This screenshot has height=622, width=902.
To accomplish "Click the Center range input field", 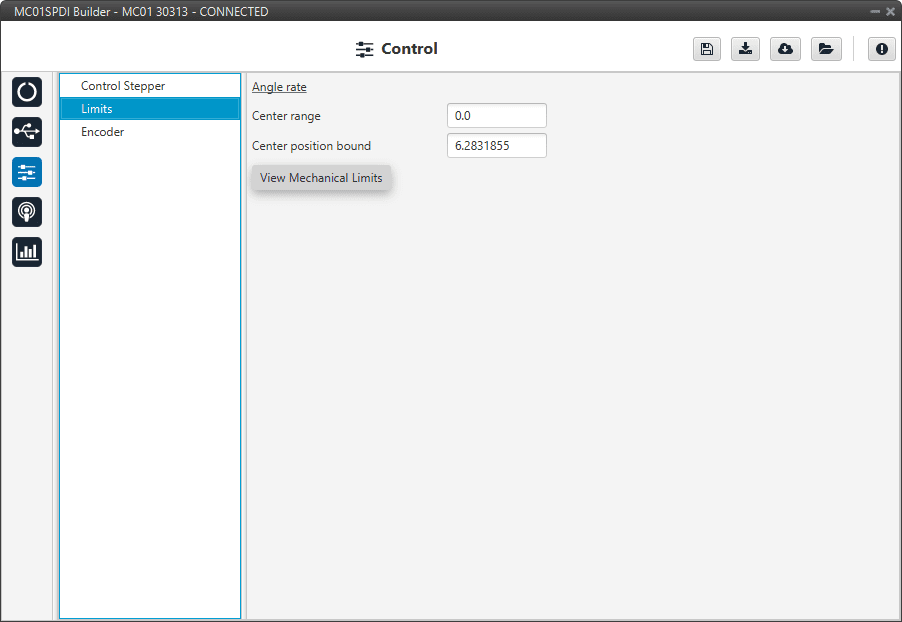I will (497, 116).
